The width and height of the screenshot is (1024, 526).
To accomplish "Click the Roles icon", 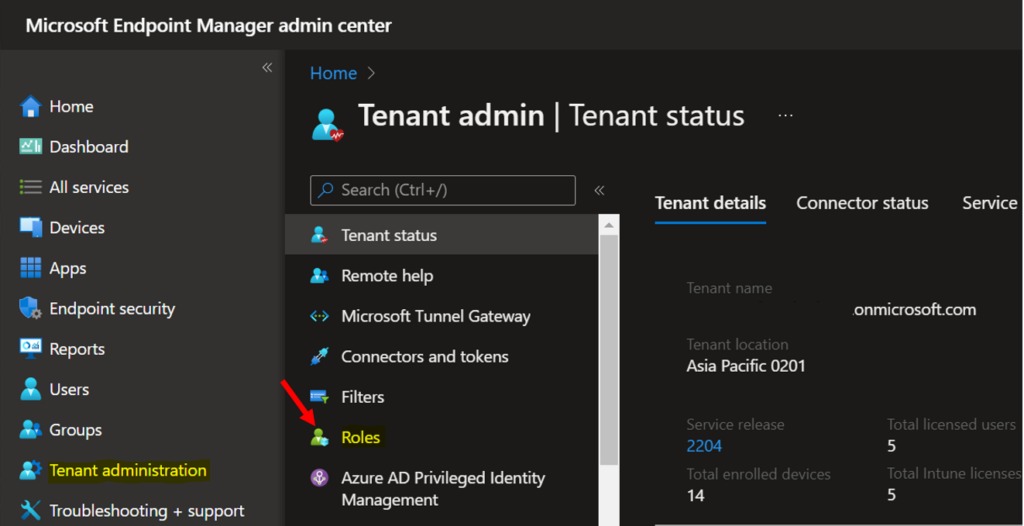I will pyautogui.click(x=319, y=437).
